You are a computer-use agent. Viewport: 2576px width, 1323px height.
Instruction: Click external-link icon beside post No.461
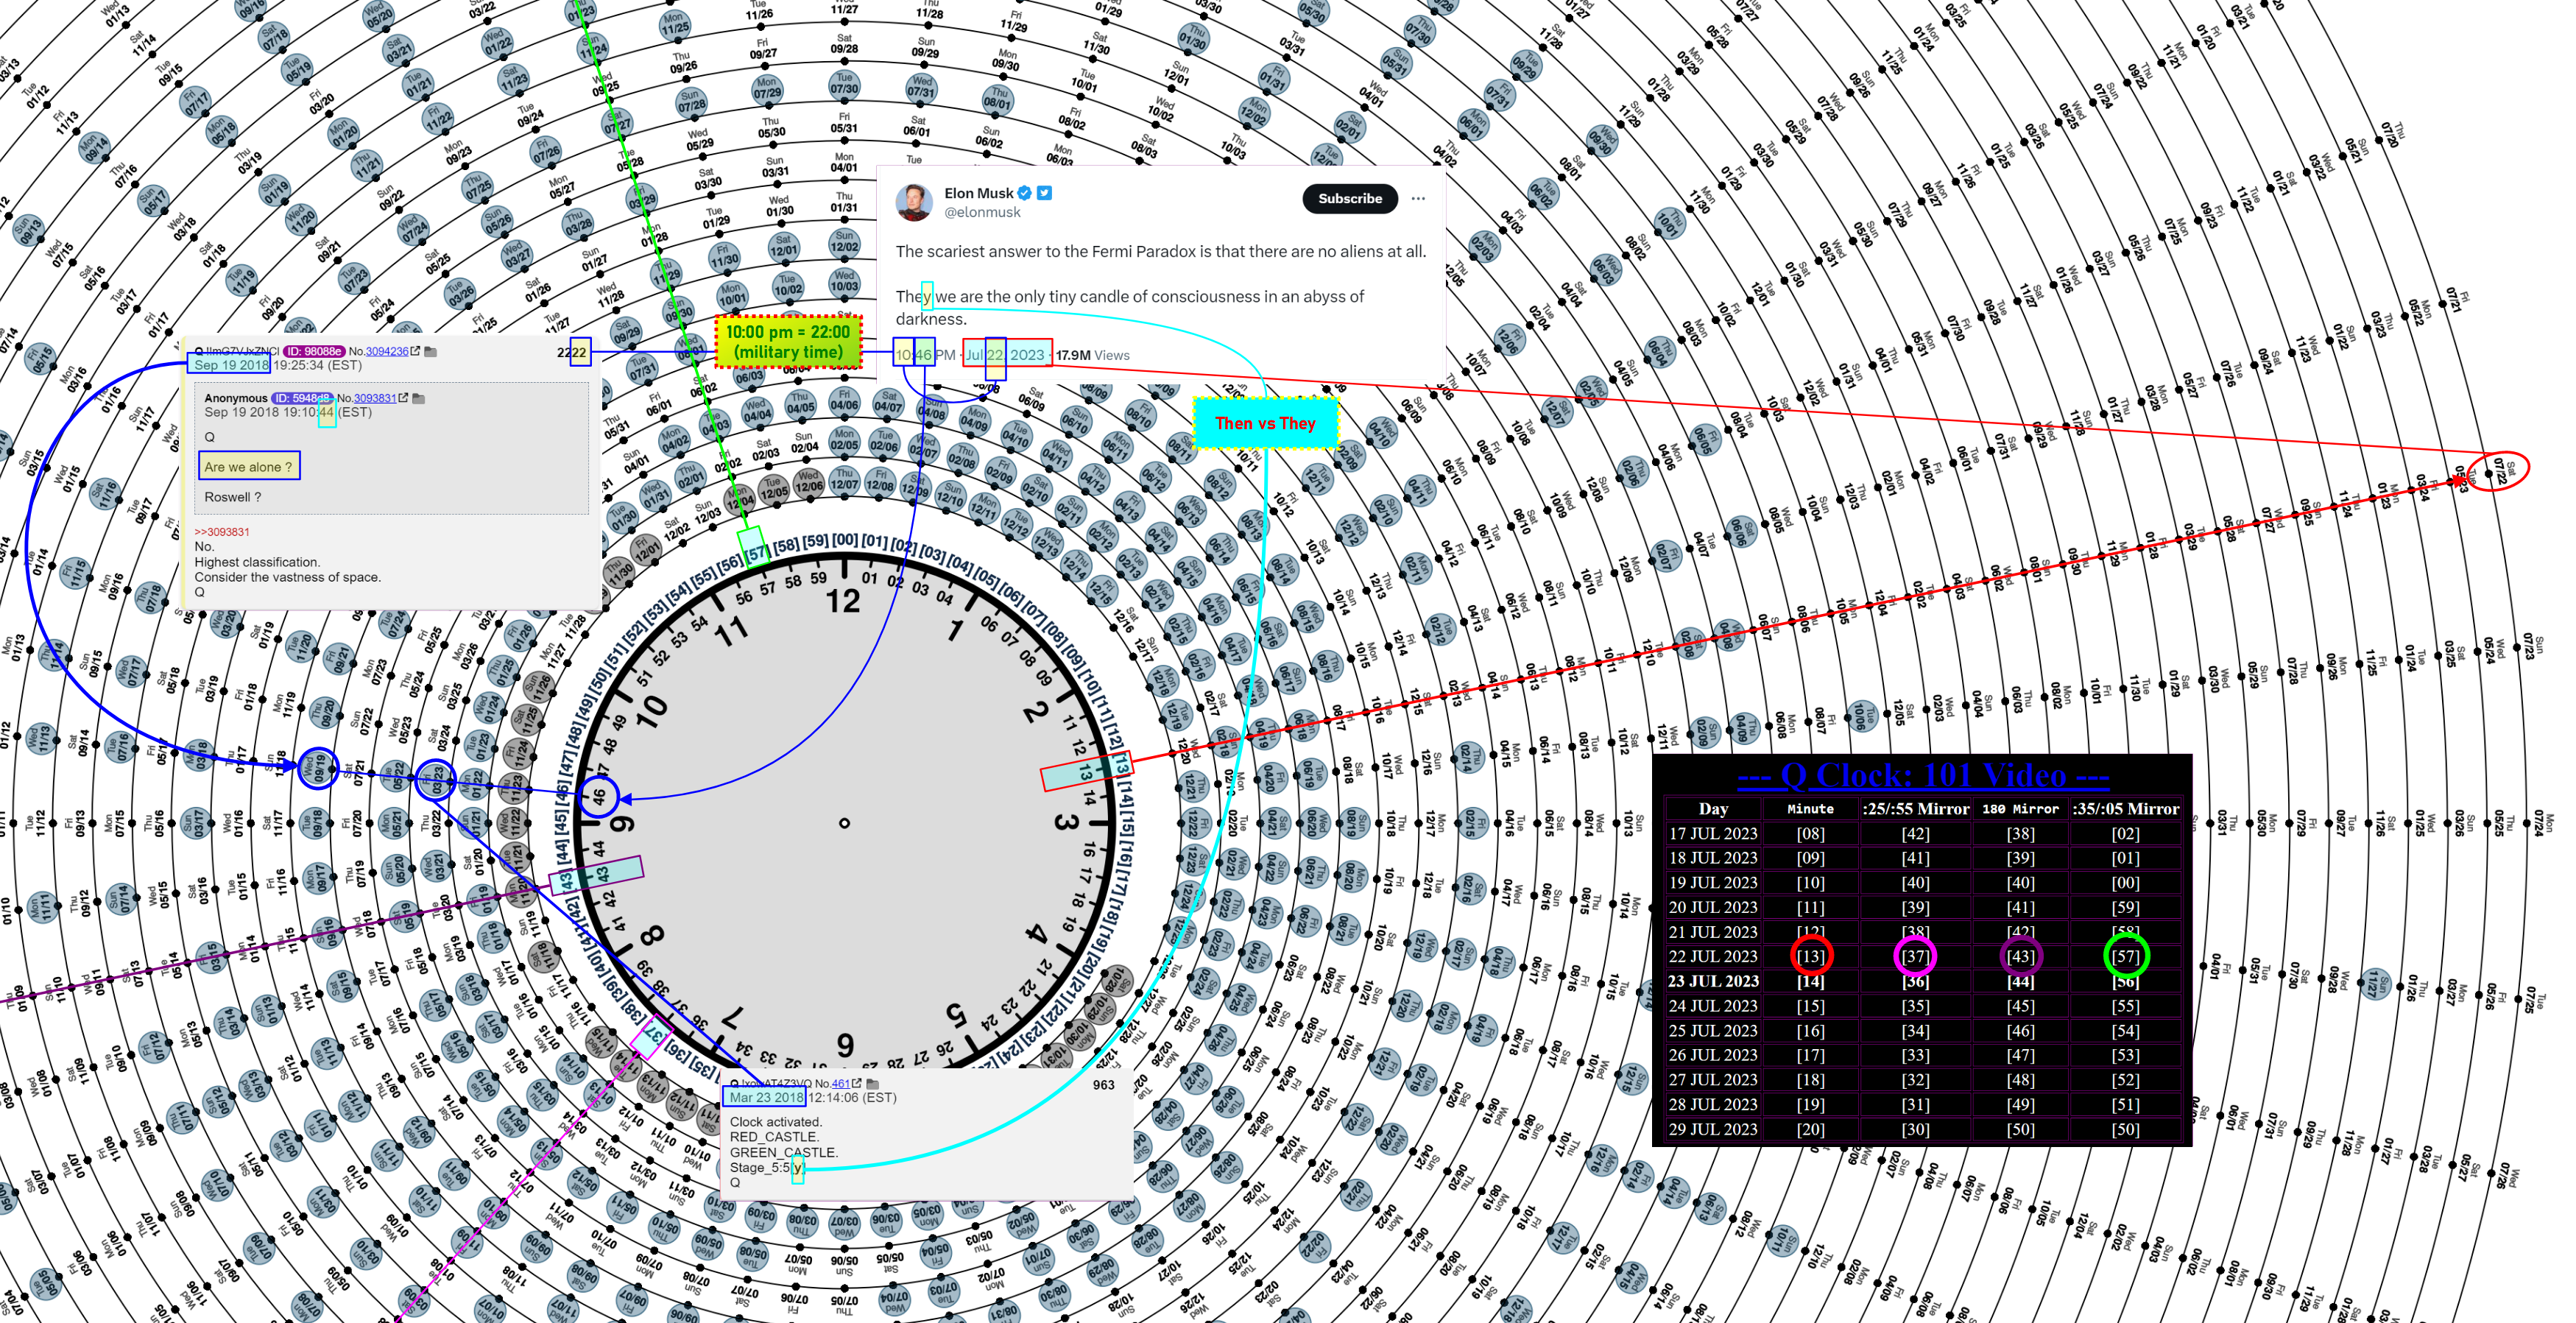pyautogui.click(x=856, y=1083)
